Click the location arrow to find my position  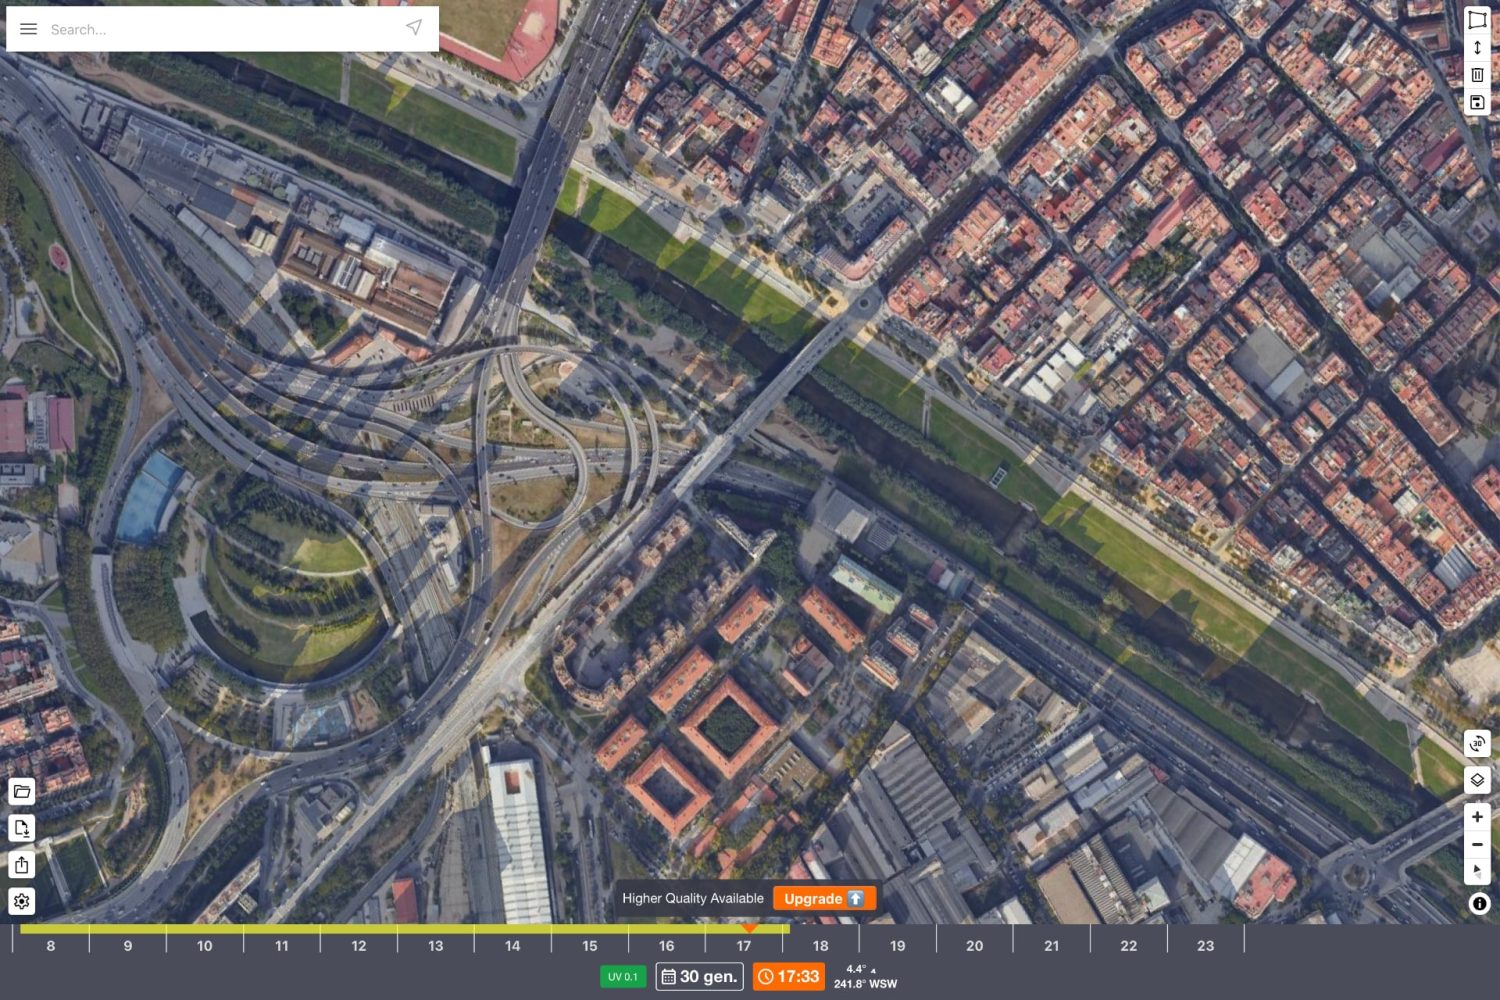click(x=413, y=28)
